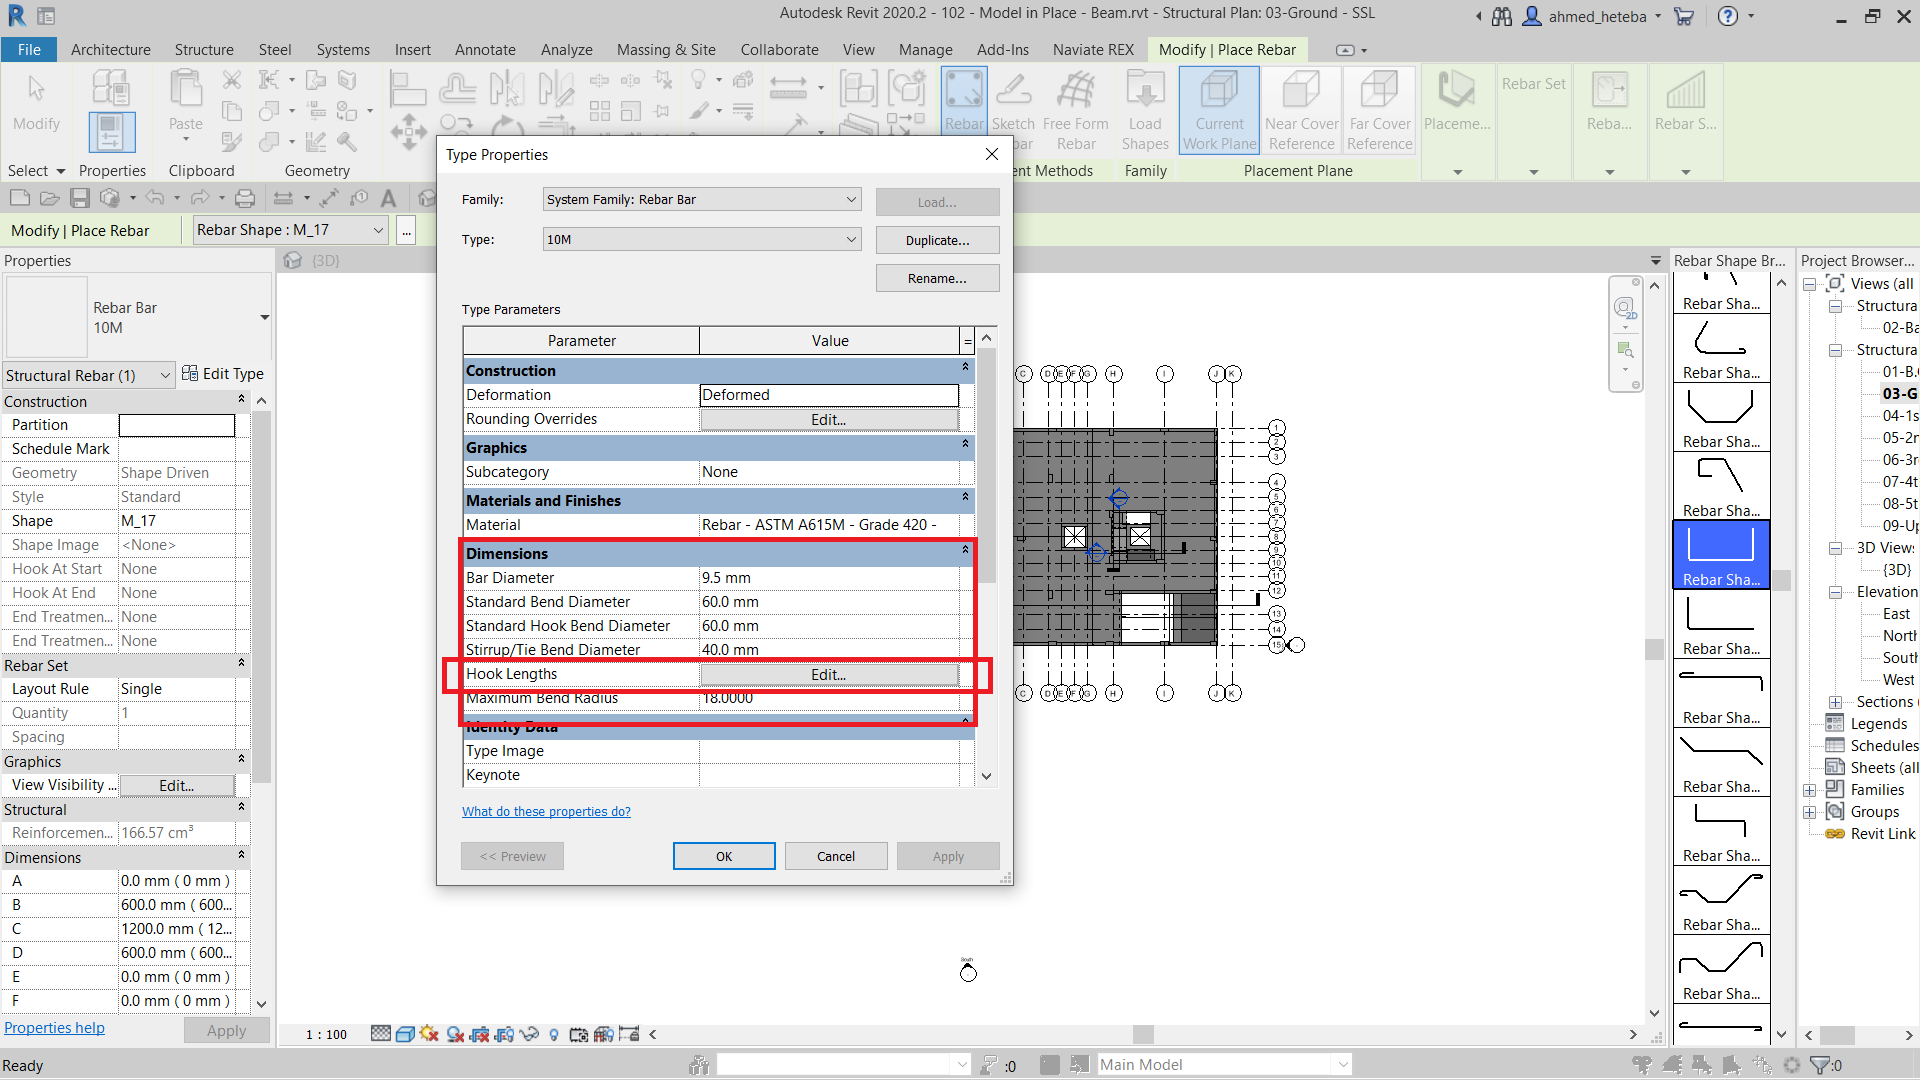This screenshot has width=1920, height=1080.
Task: Open the Annotate ribbon tab
Action: pyautogui.click(x=485, y=49)
